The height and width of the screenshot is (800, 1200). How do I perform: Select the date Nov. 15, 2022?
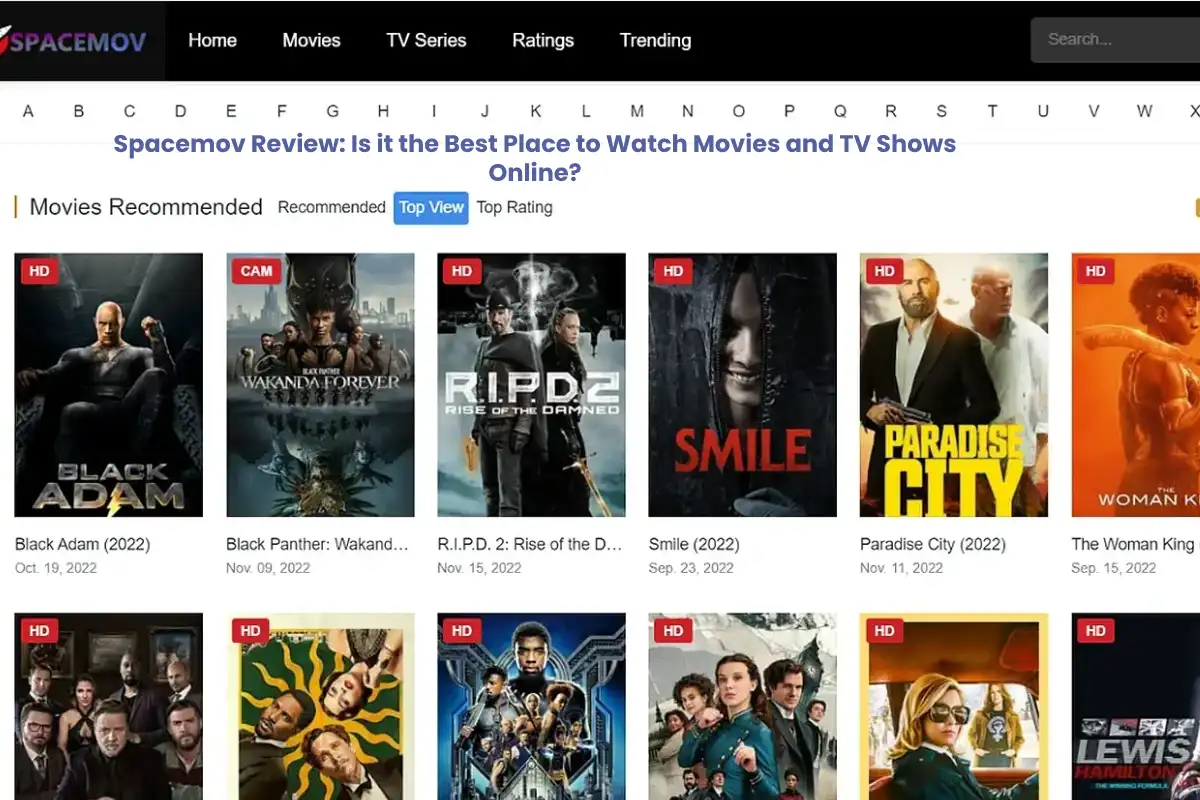479,568
